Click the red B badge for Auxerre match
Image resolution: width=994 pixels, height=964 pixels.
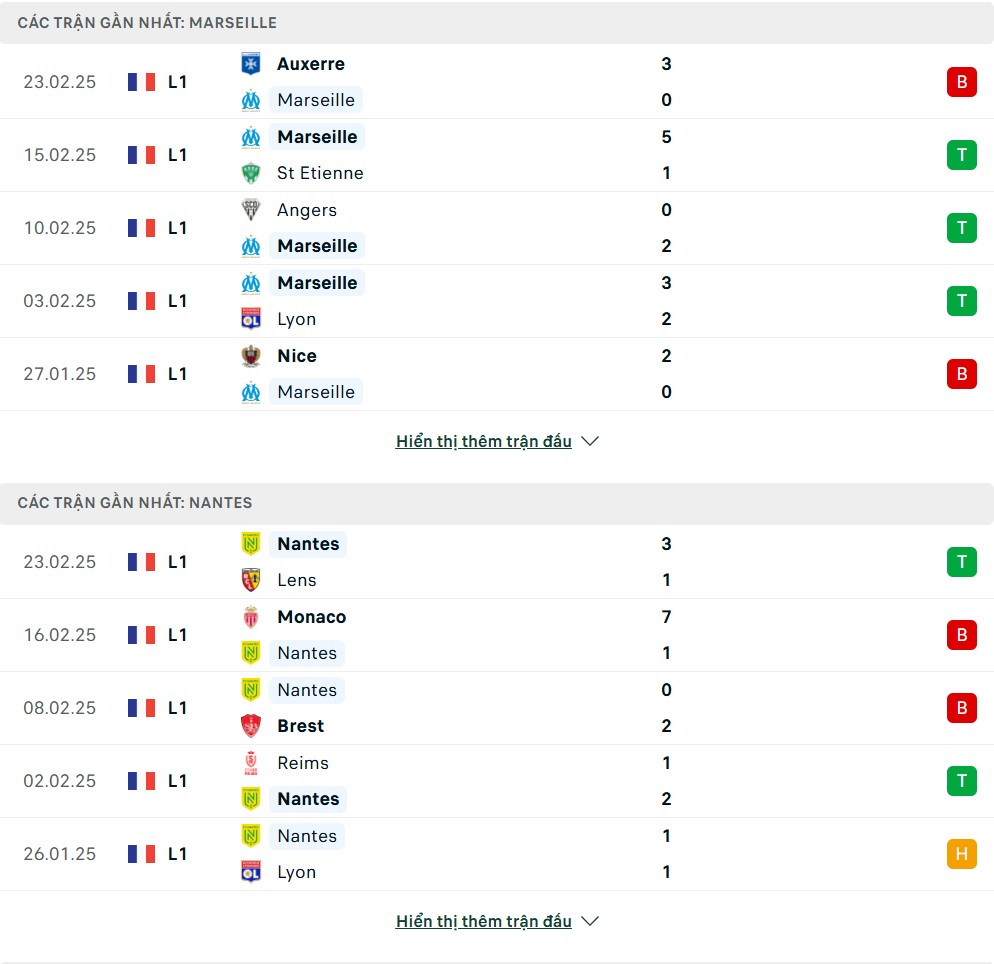click(961, 82)
